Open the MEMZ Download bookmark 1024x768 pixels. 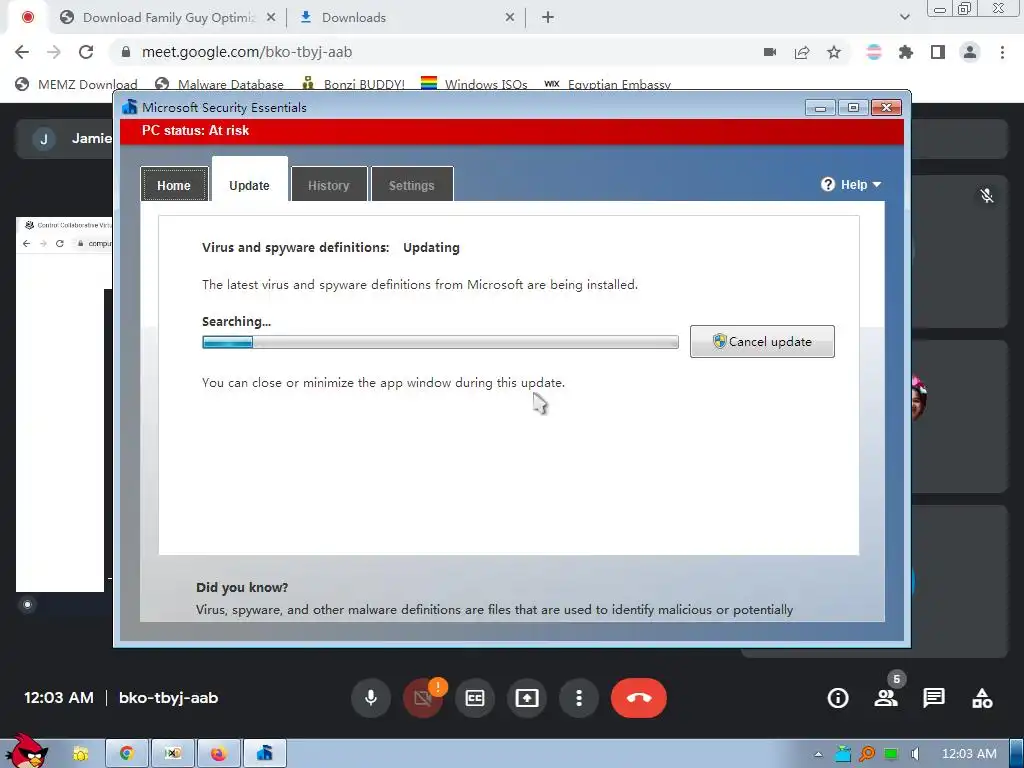[x=76, y=84]
